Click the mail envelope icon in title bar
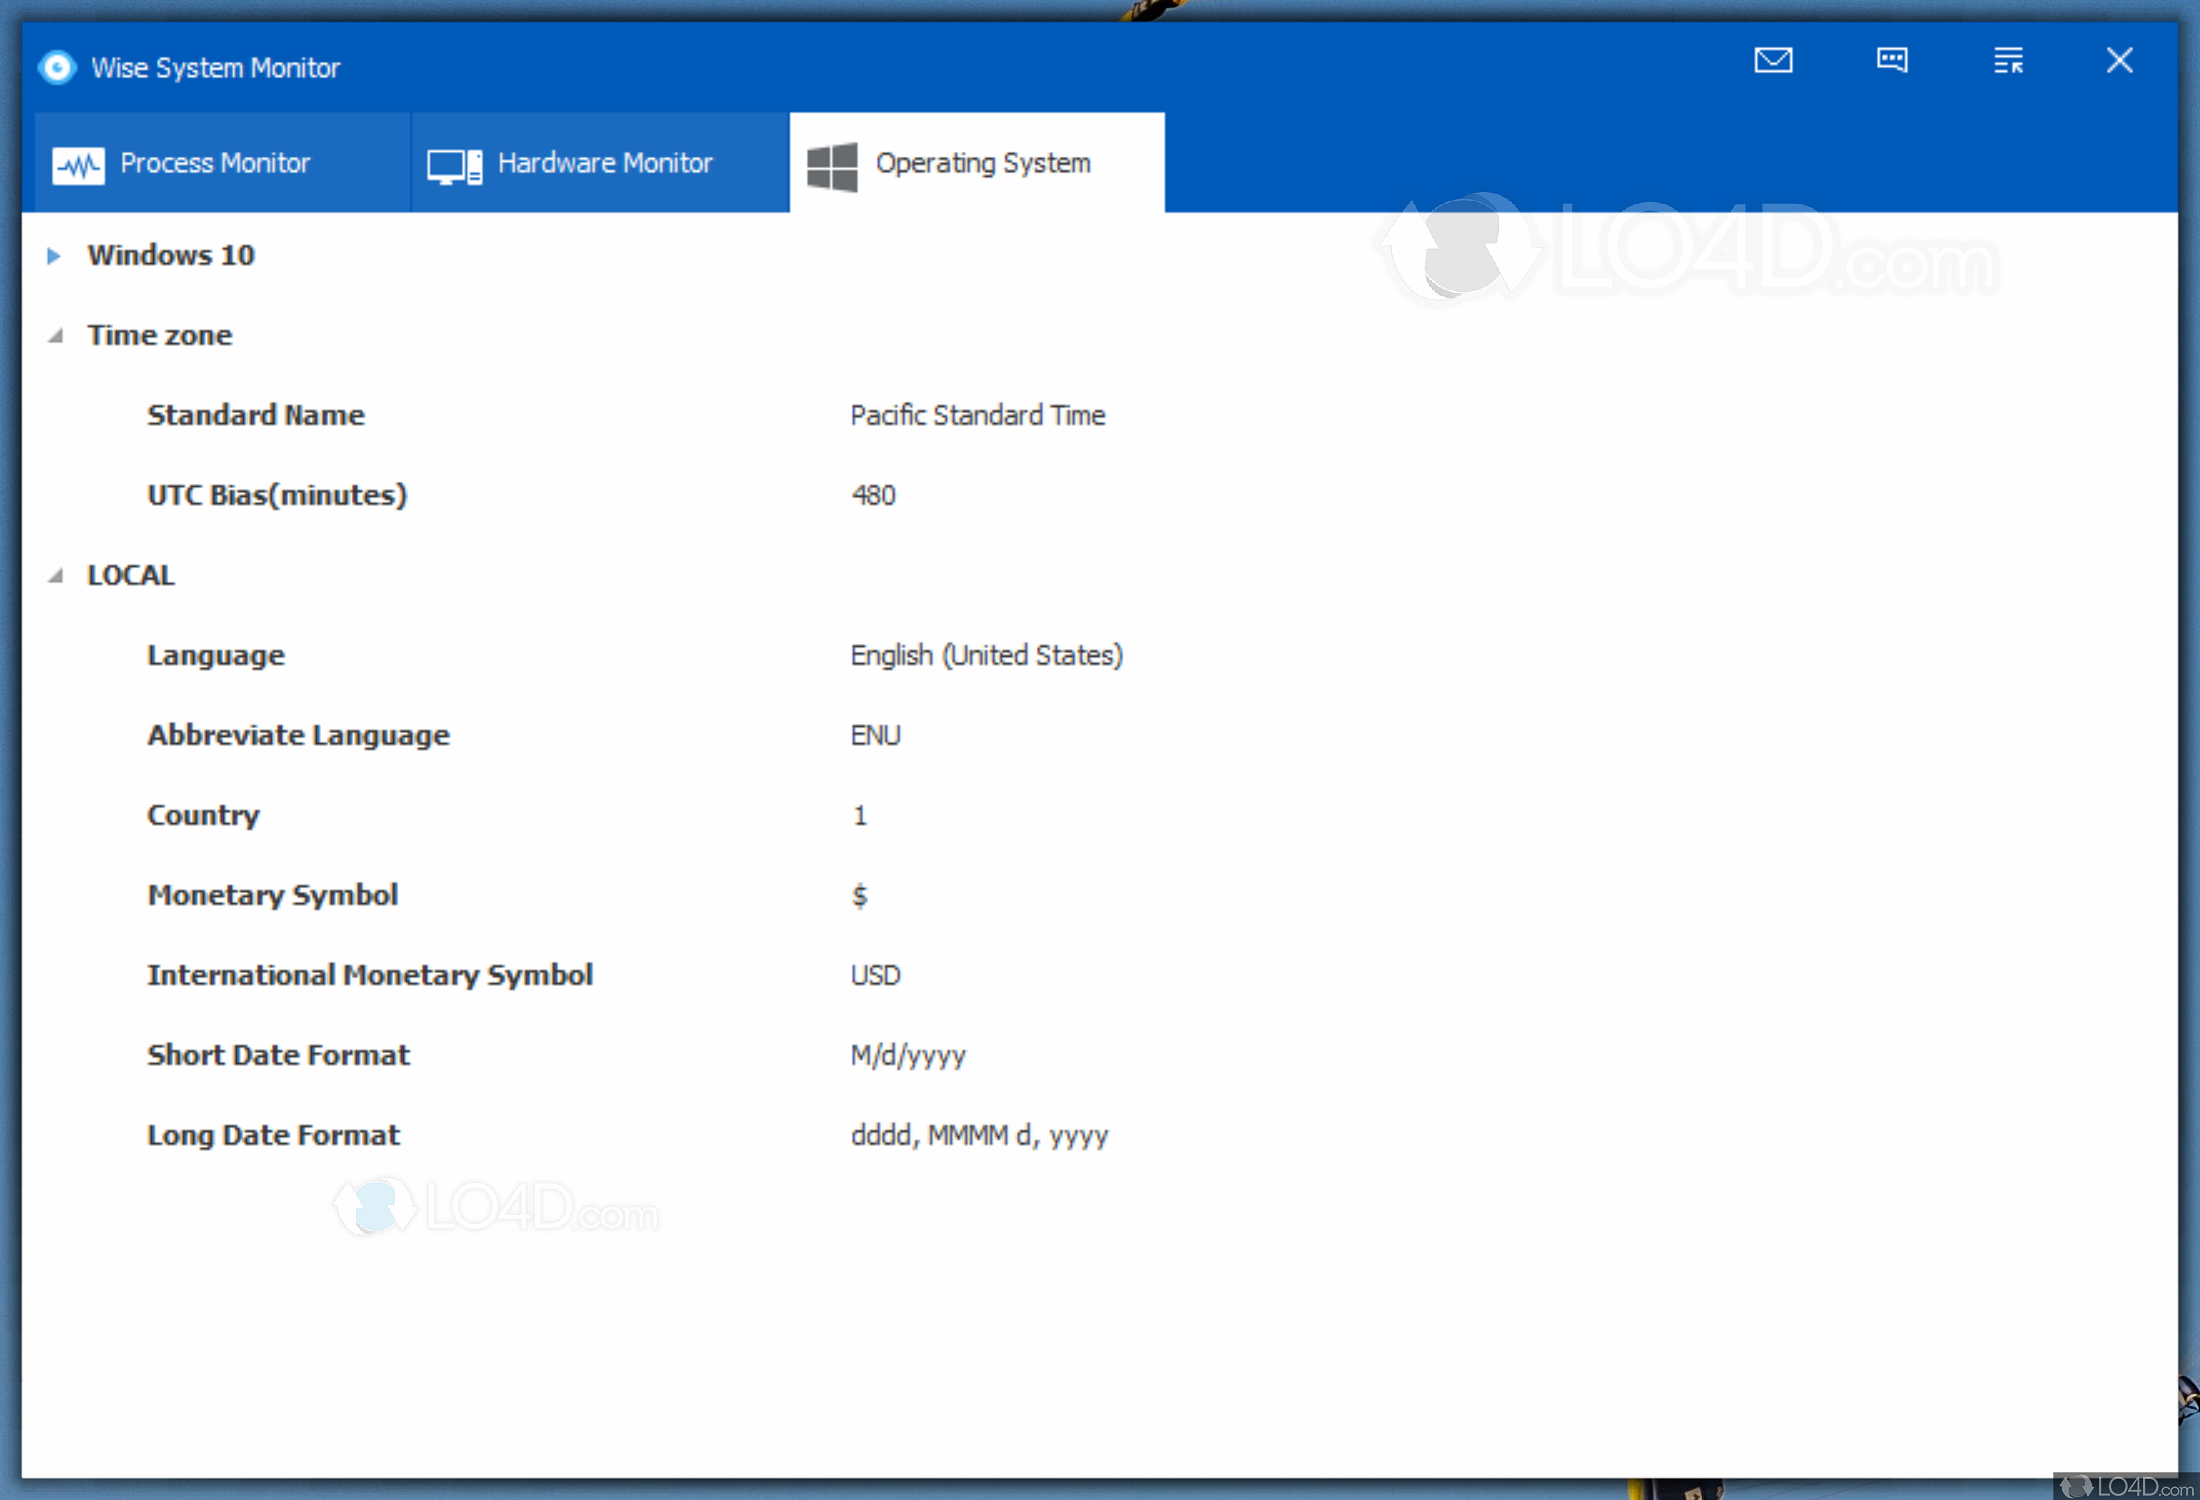The height and width of the screenshot is (1500, 2200). (x=1772, y=61)
